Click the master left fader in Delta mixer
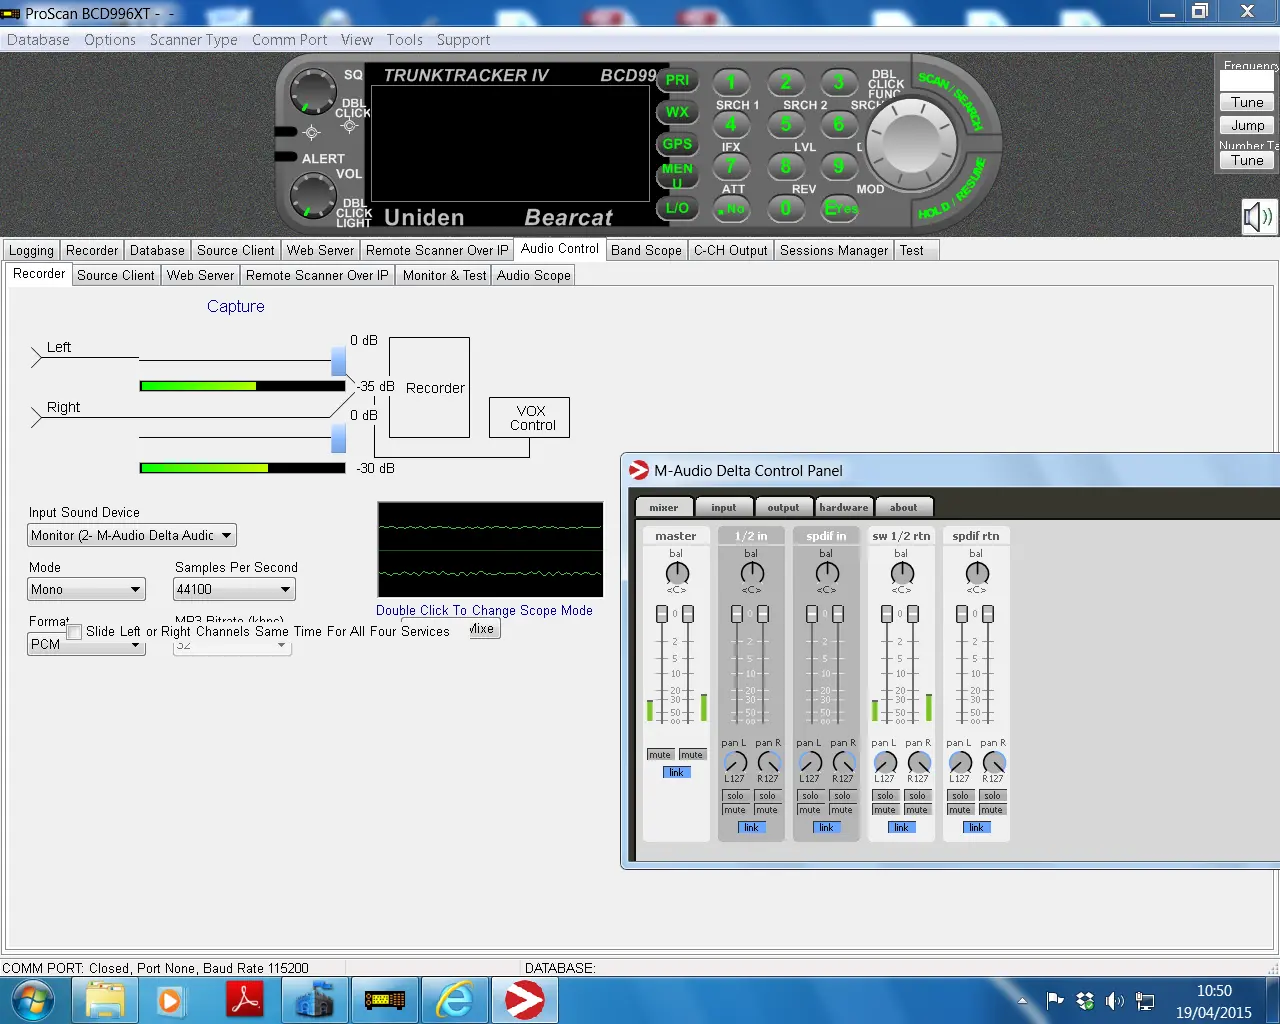 tap(662, 614)
